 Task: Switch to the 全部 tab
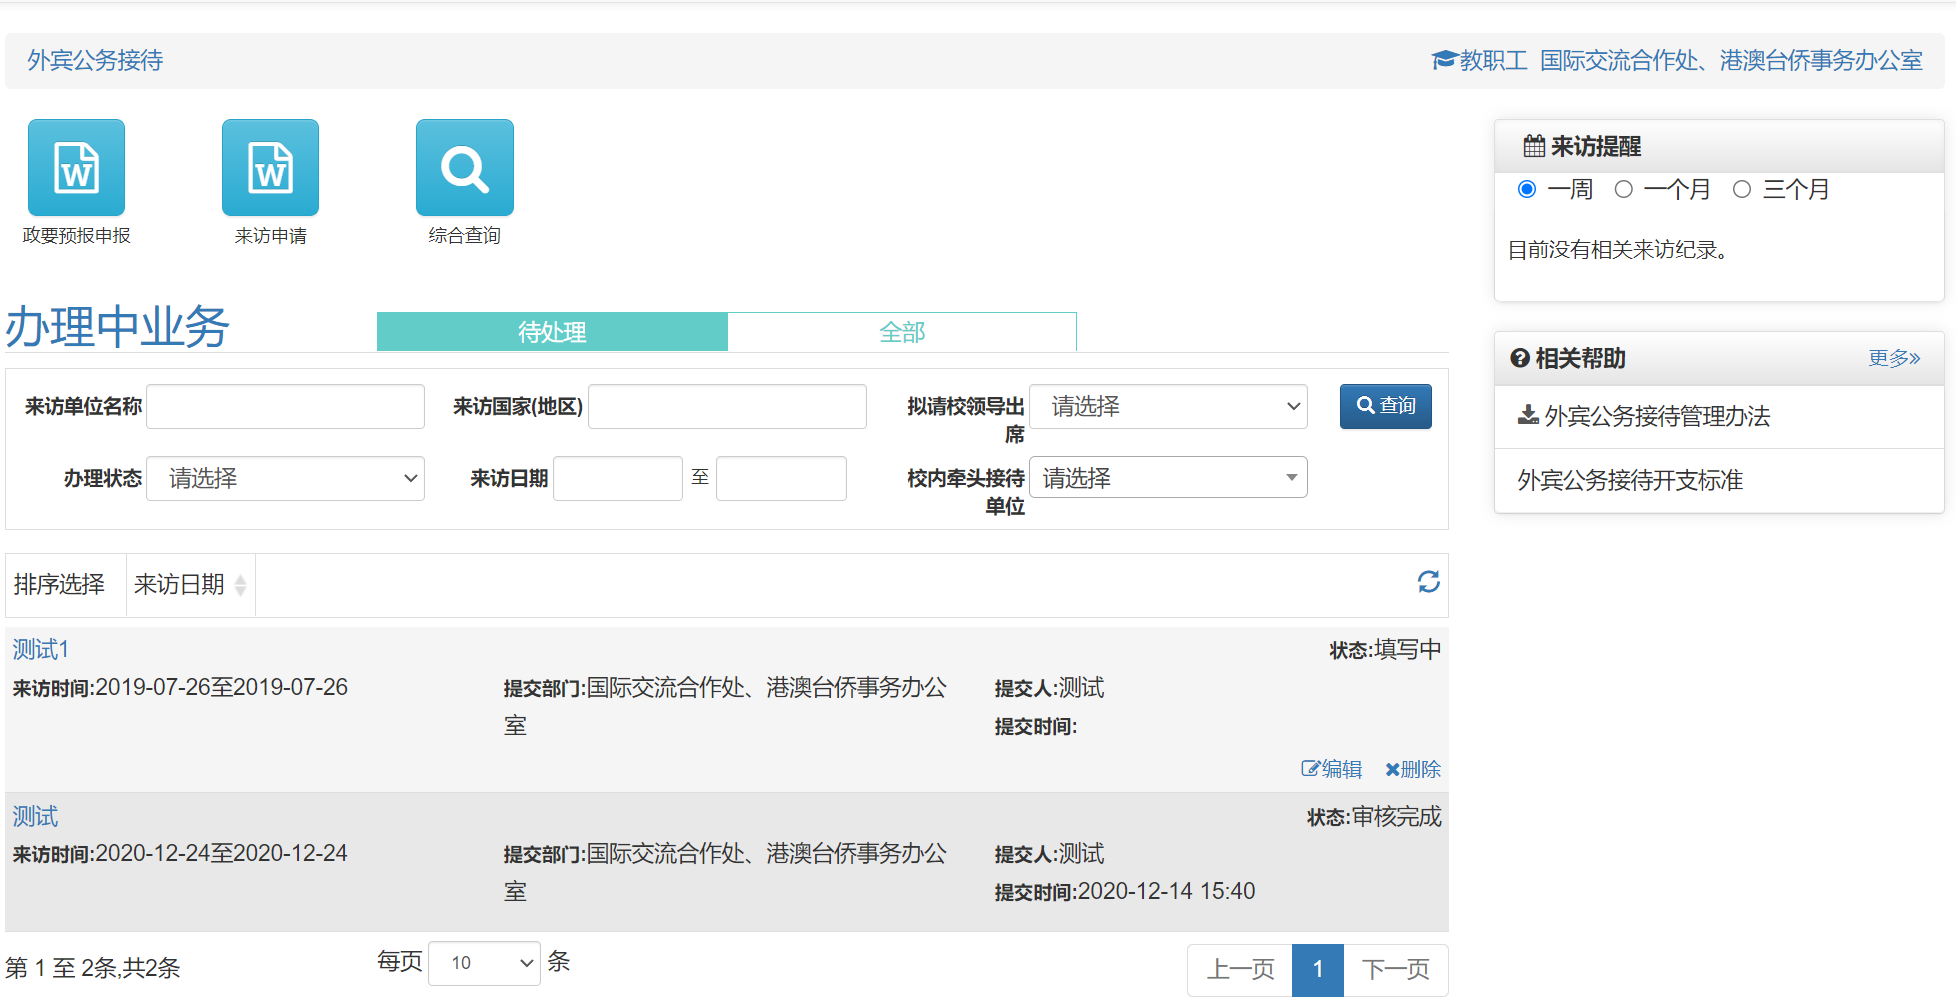(x=902, y=331)
